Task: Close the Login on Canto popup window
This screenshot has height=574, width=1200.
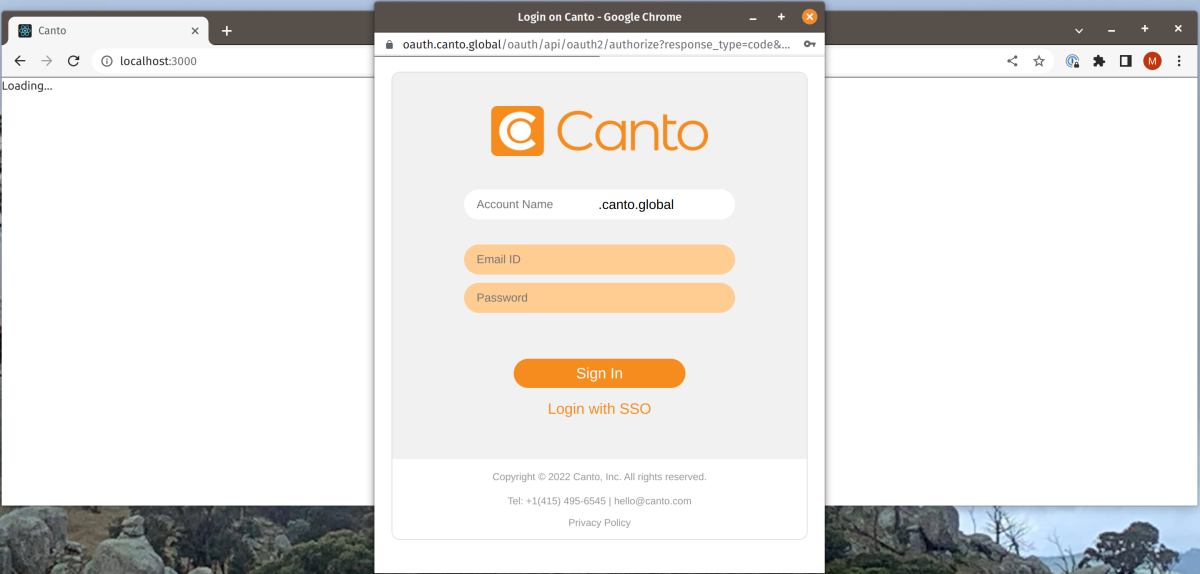Action: pyautogui.click(x=810, y=17)
